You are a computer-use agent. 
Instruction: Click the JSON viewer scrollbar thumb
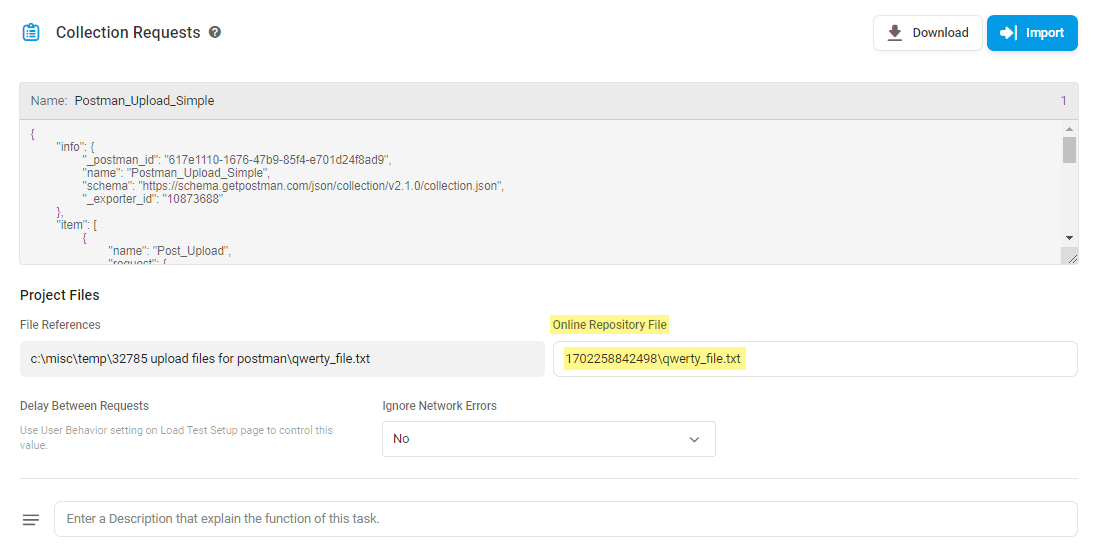[x=1069, y=150]
